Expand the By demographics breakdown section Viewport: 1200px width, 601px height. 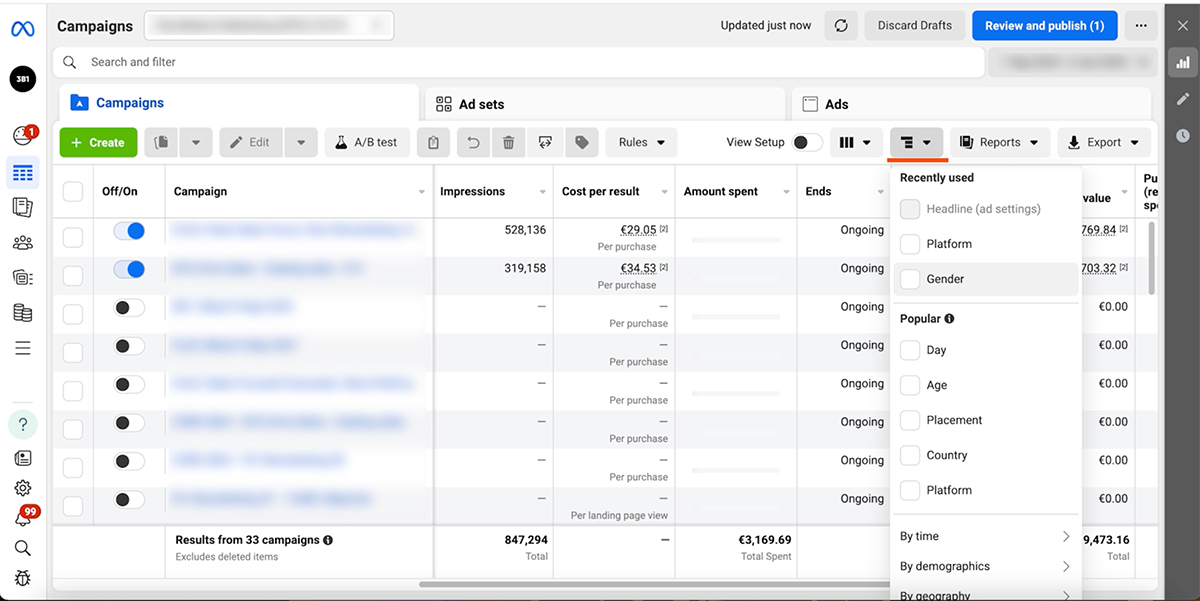pos(985,566)
